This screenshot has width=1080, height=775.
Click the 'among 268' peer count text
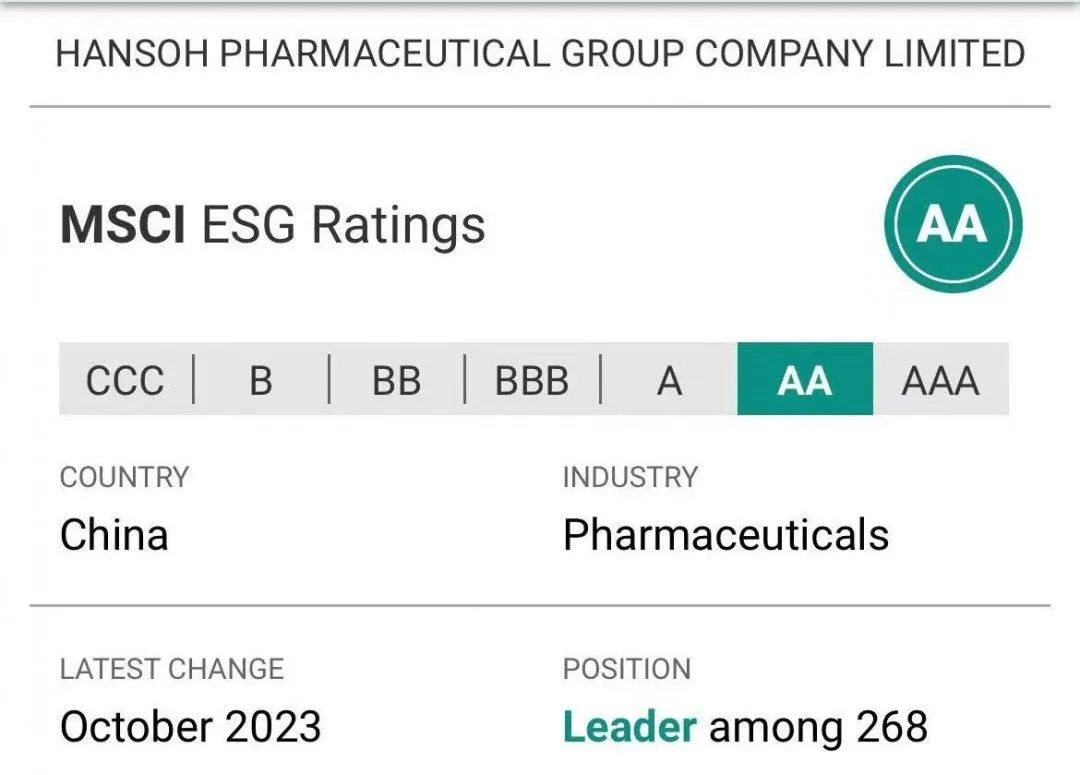[x=818, y=727]
